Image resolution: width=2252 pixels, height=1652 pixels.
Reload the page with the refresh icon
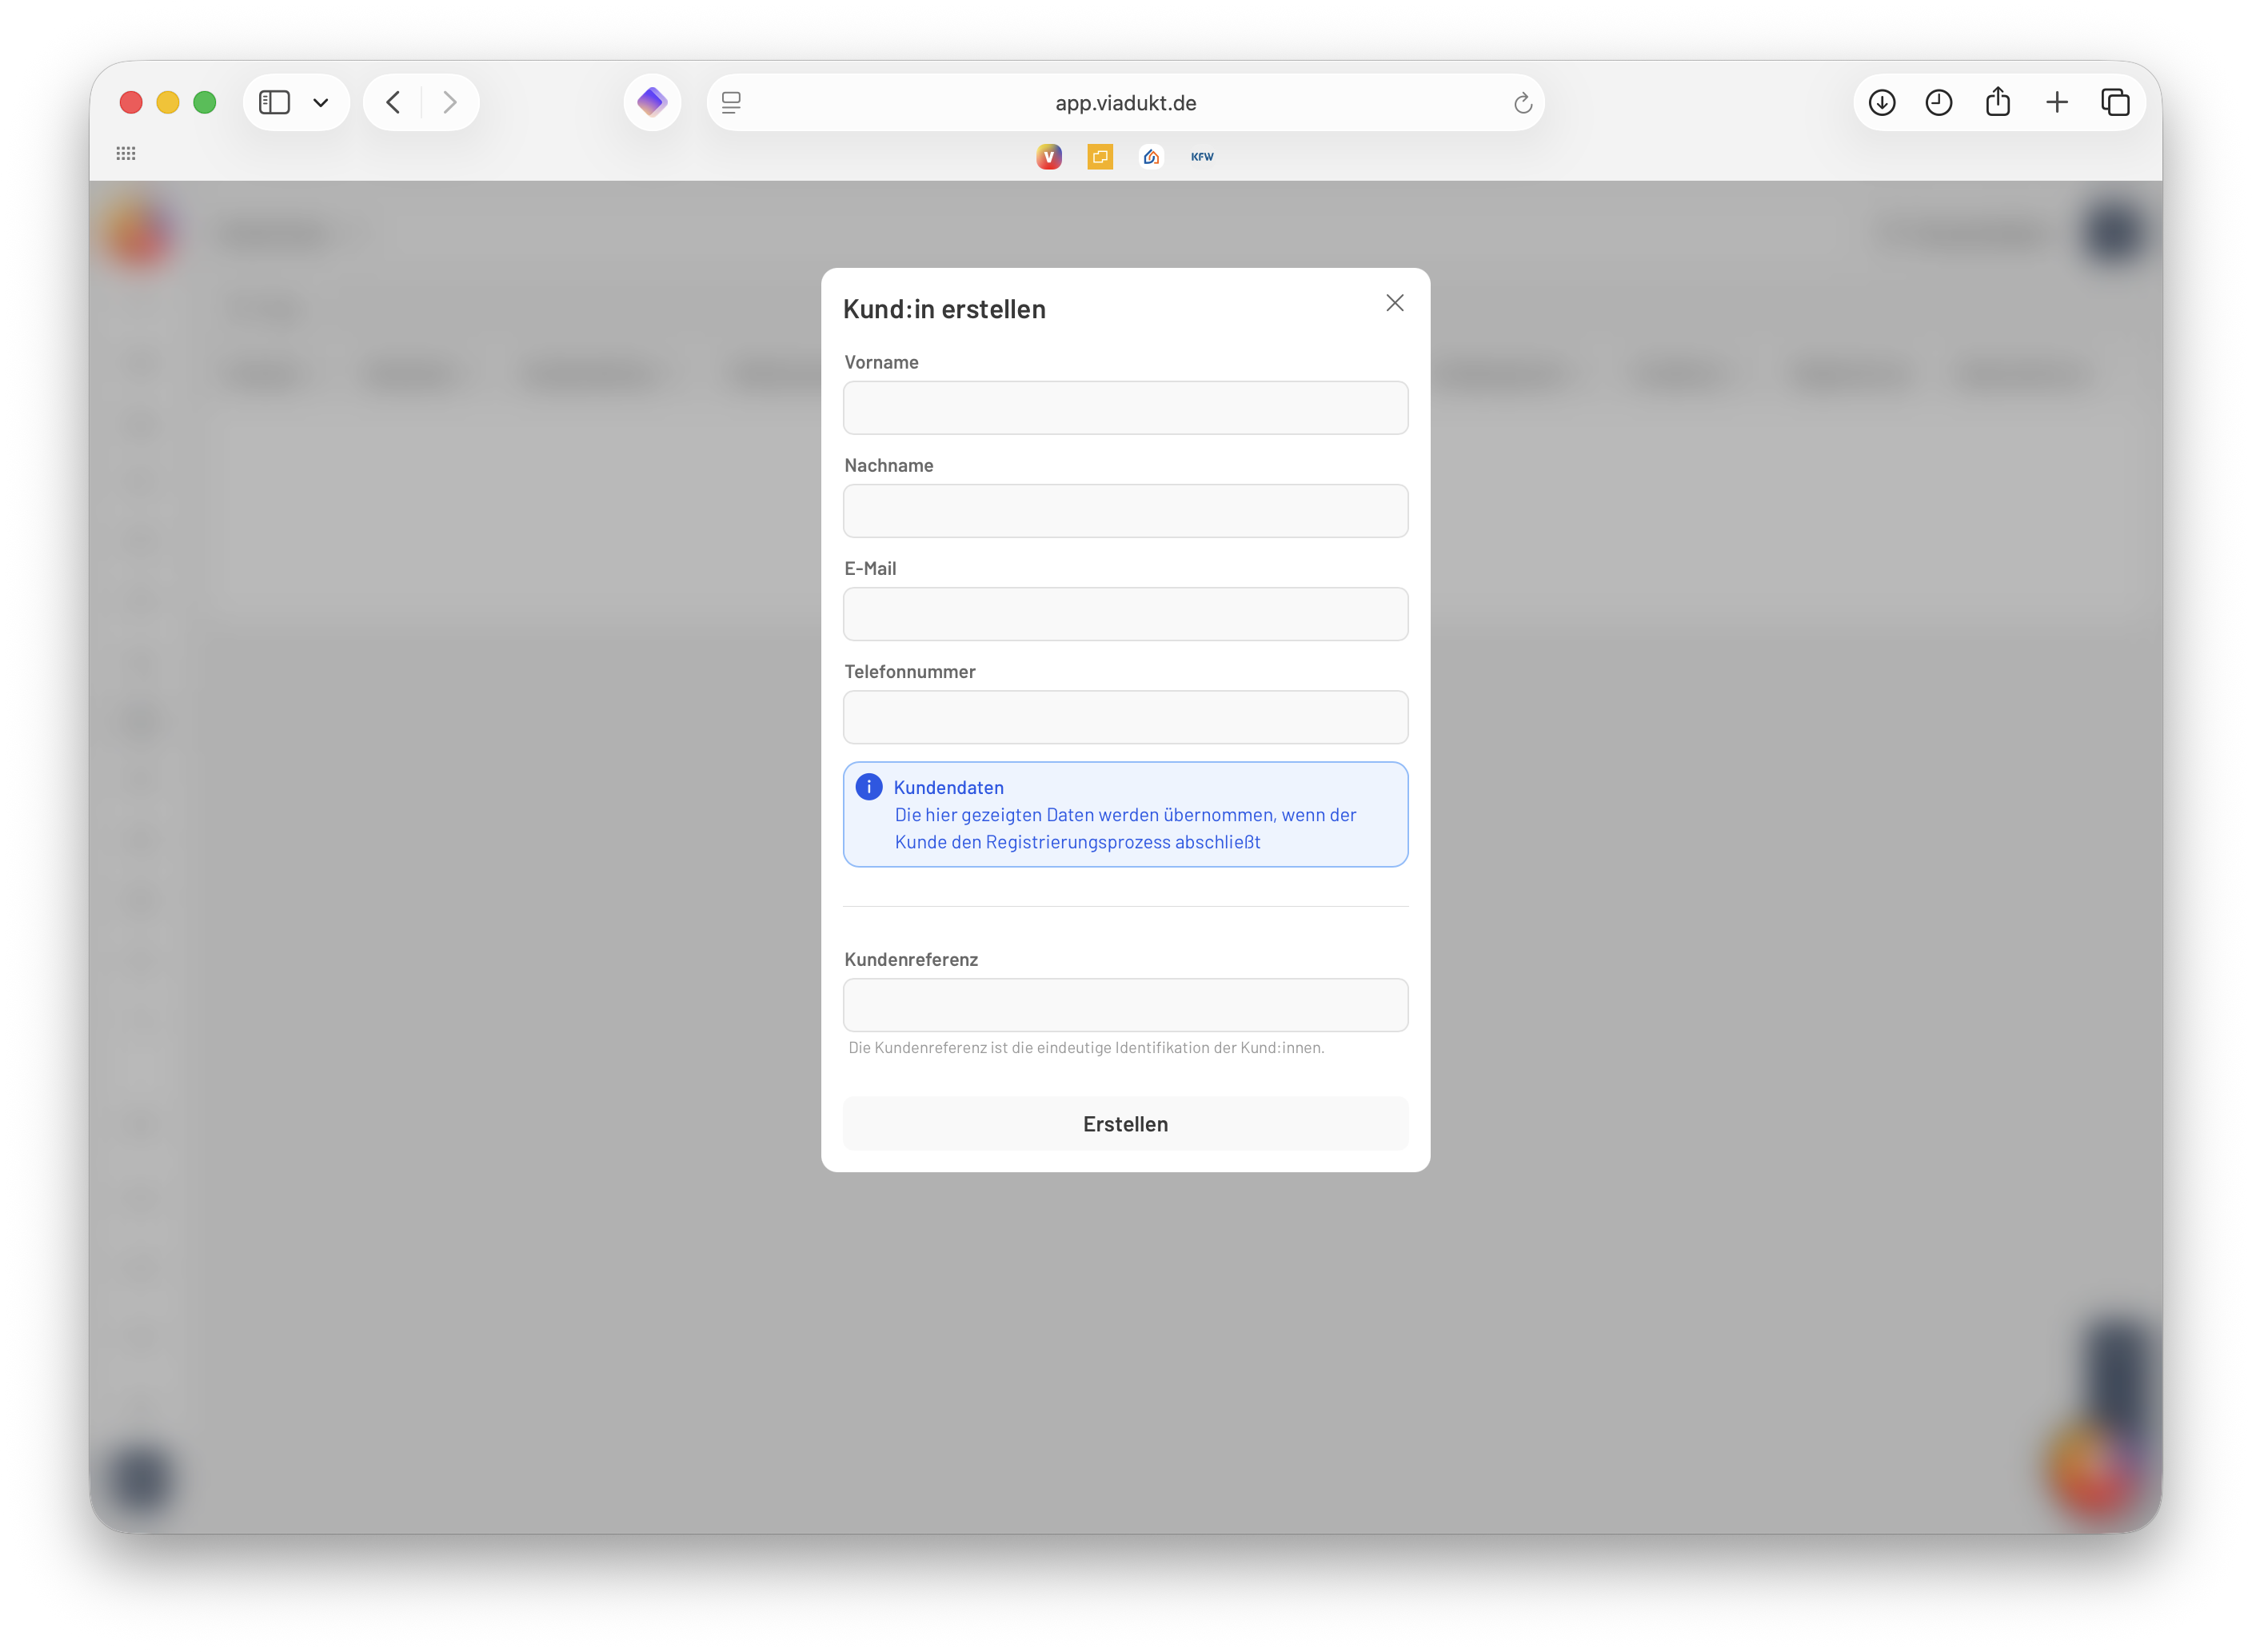(x=1522, y=103)
